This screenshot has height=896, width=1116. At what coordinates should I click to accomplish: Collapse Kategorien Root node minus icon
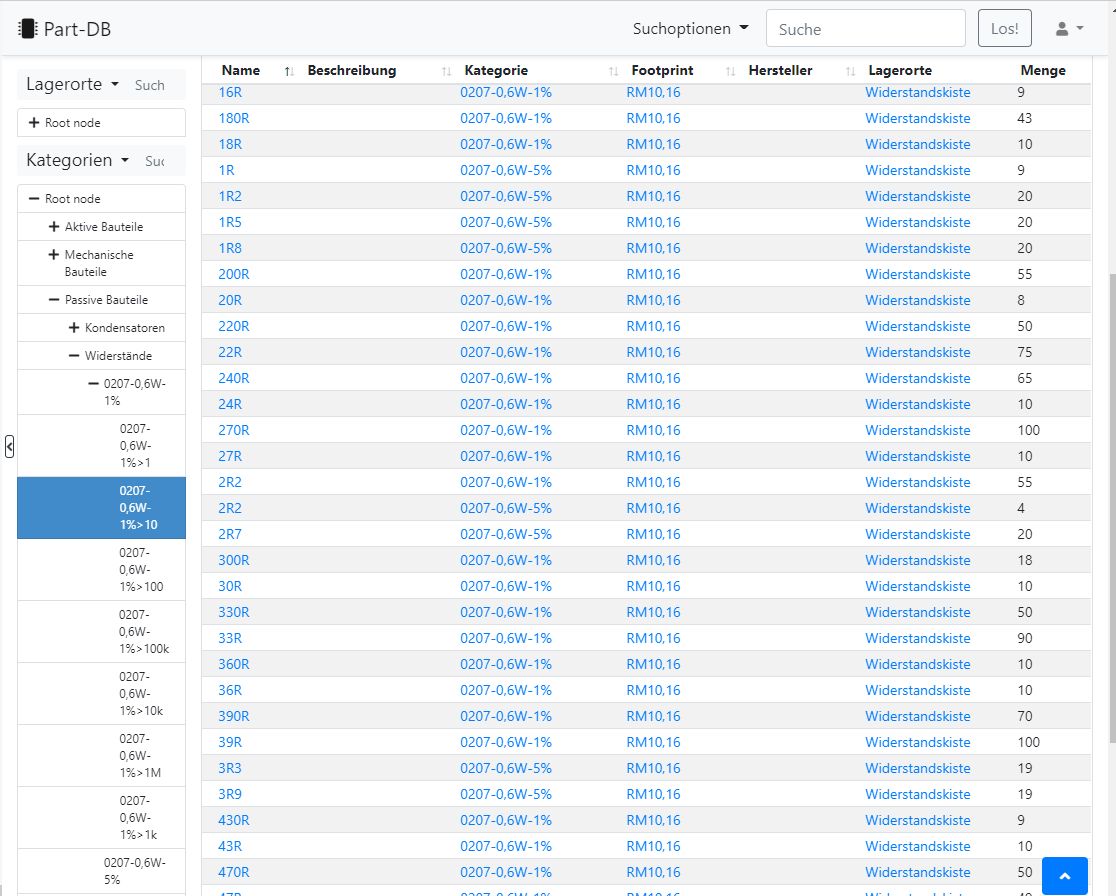coord(33,199)
